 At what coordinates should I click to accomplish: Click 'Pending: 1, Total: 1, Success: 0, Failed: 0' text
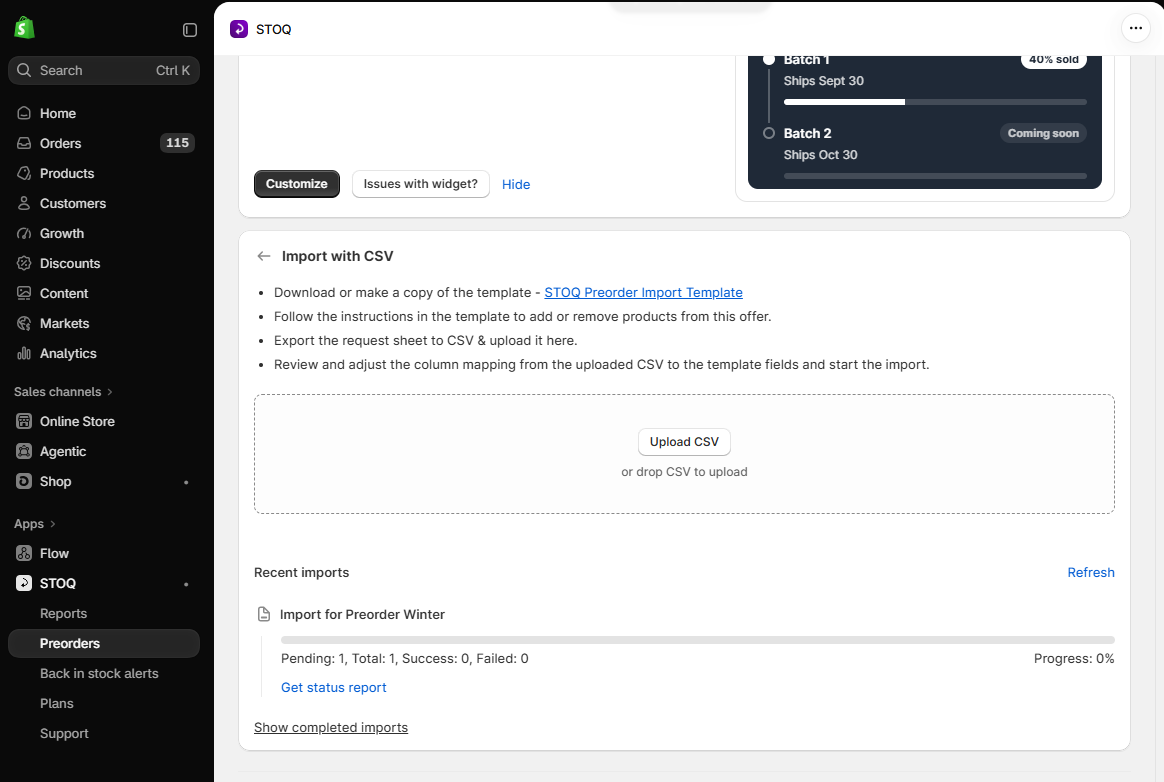click(405, 659)
